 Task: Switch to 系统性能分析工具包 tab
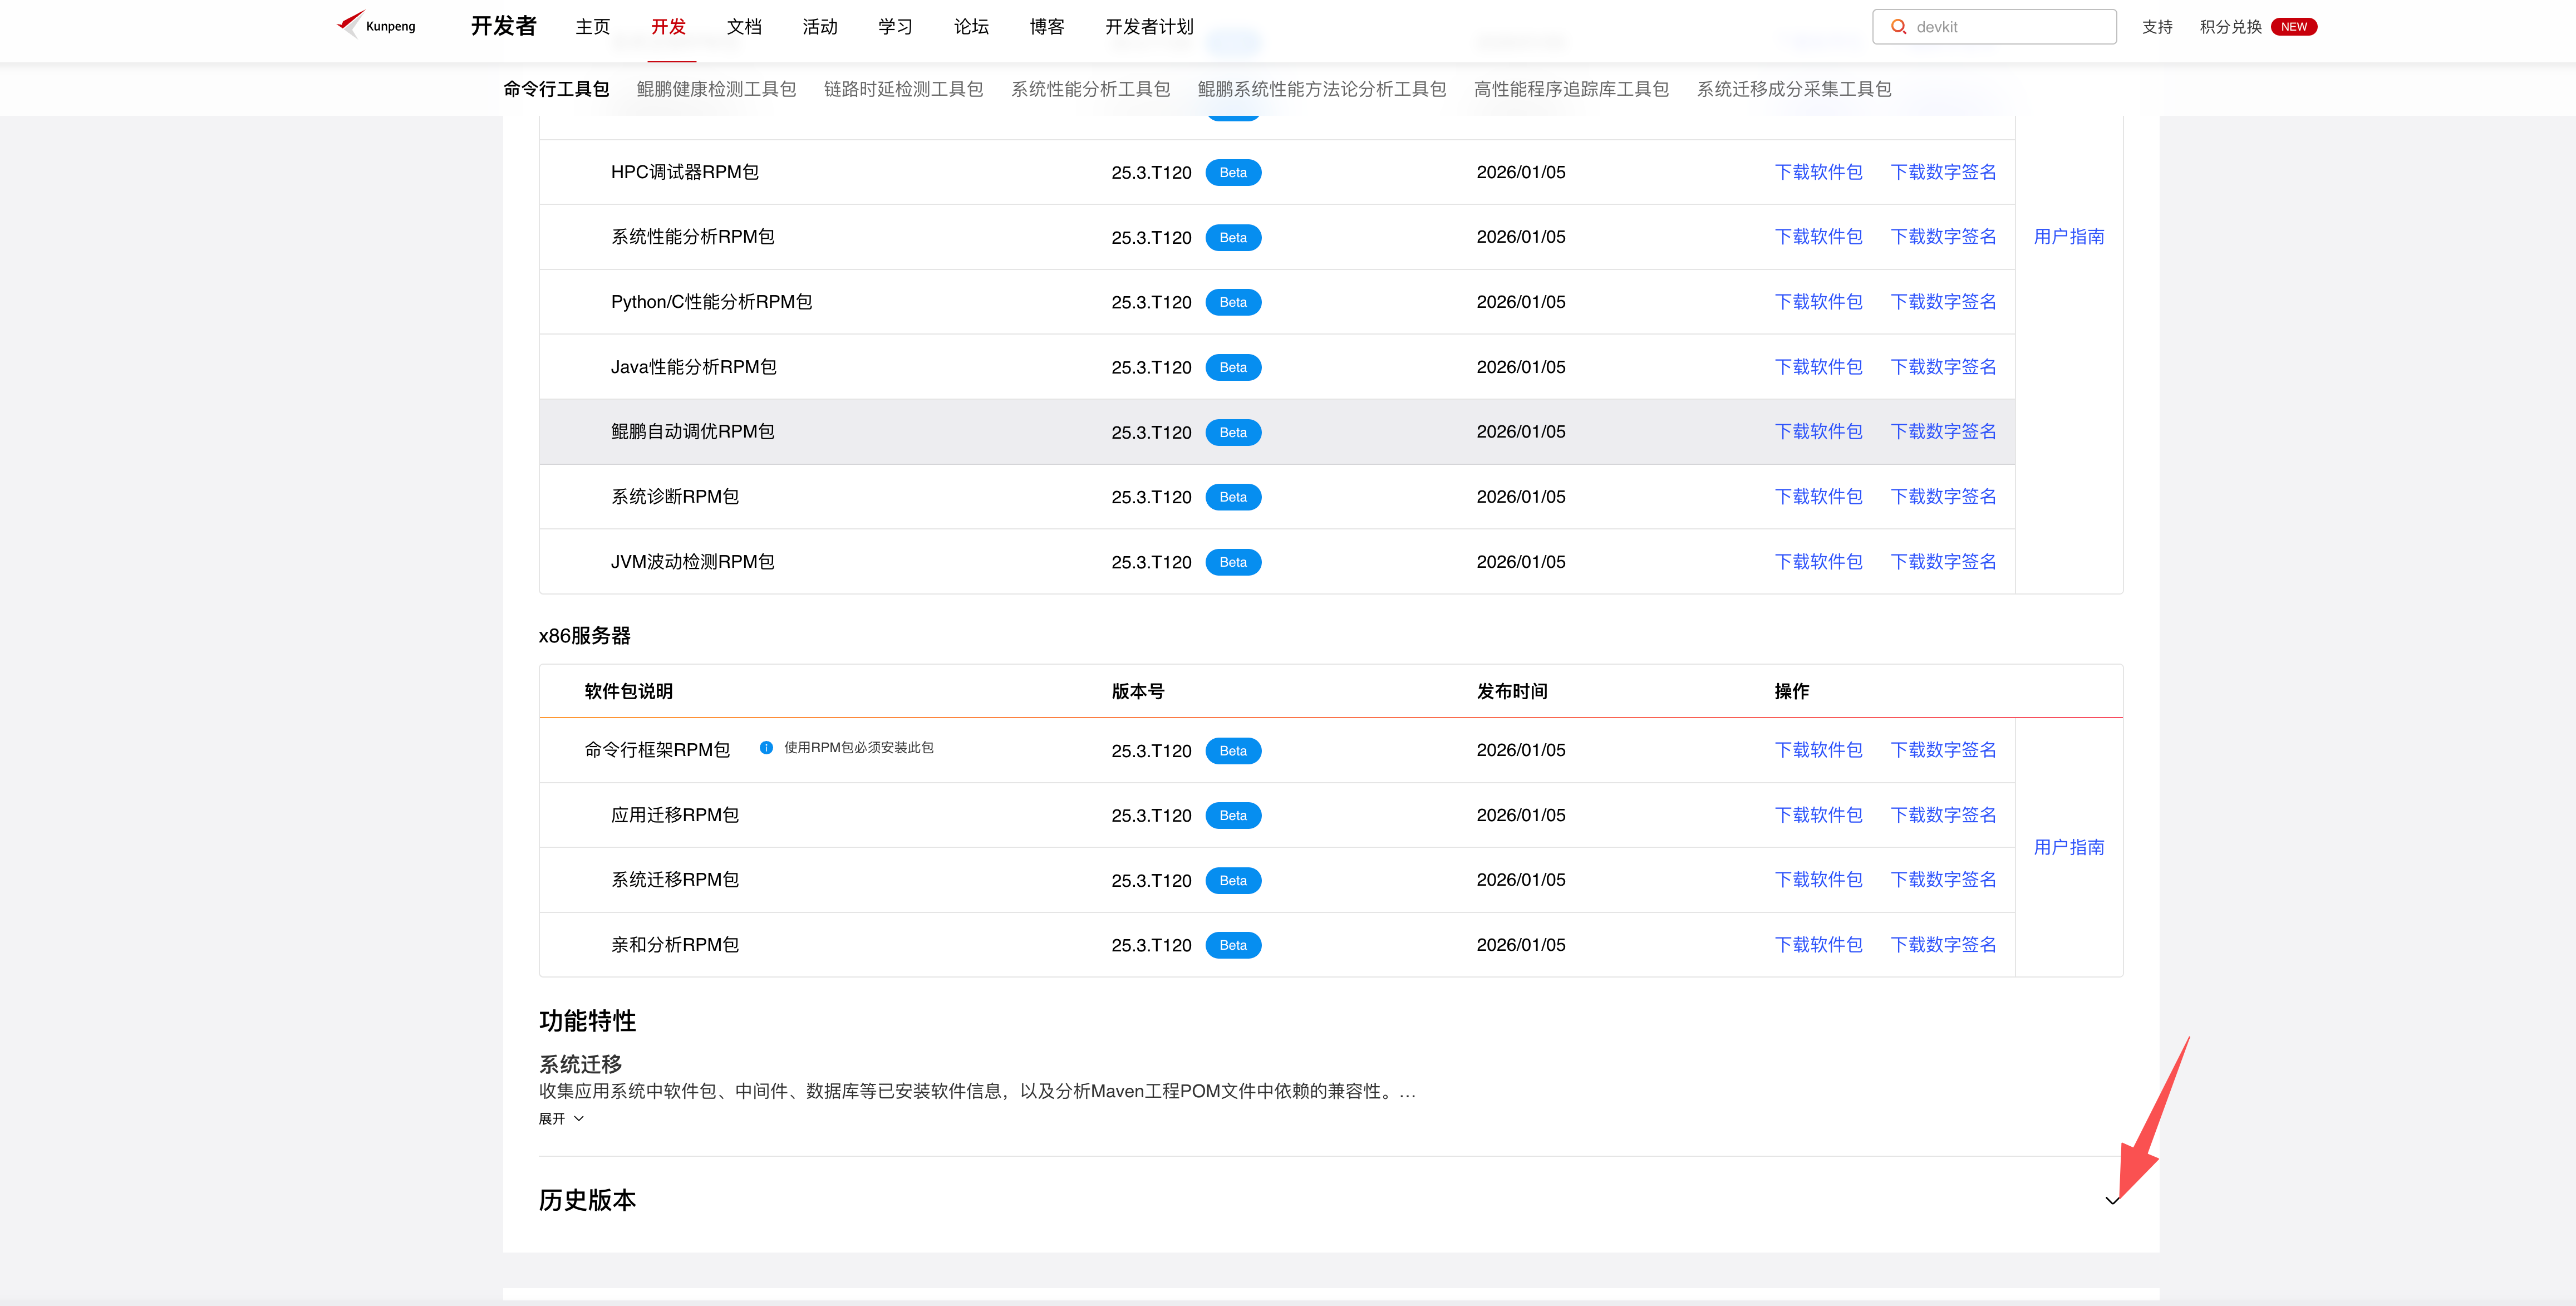tap(1090, 89)
